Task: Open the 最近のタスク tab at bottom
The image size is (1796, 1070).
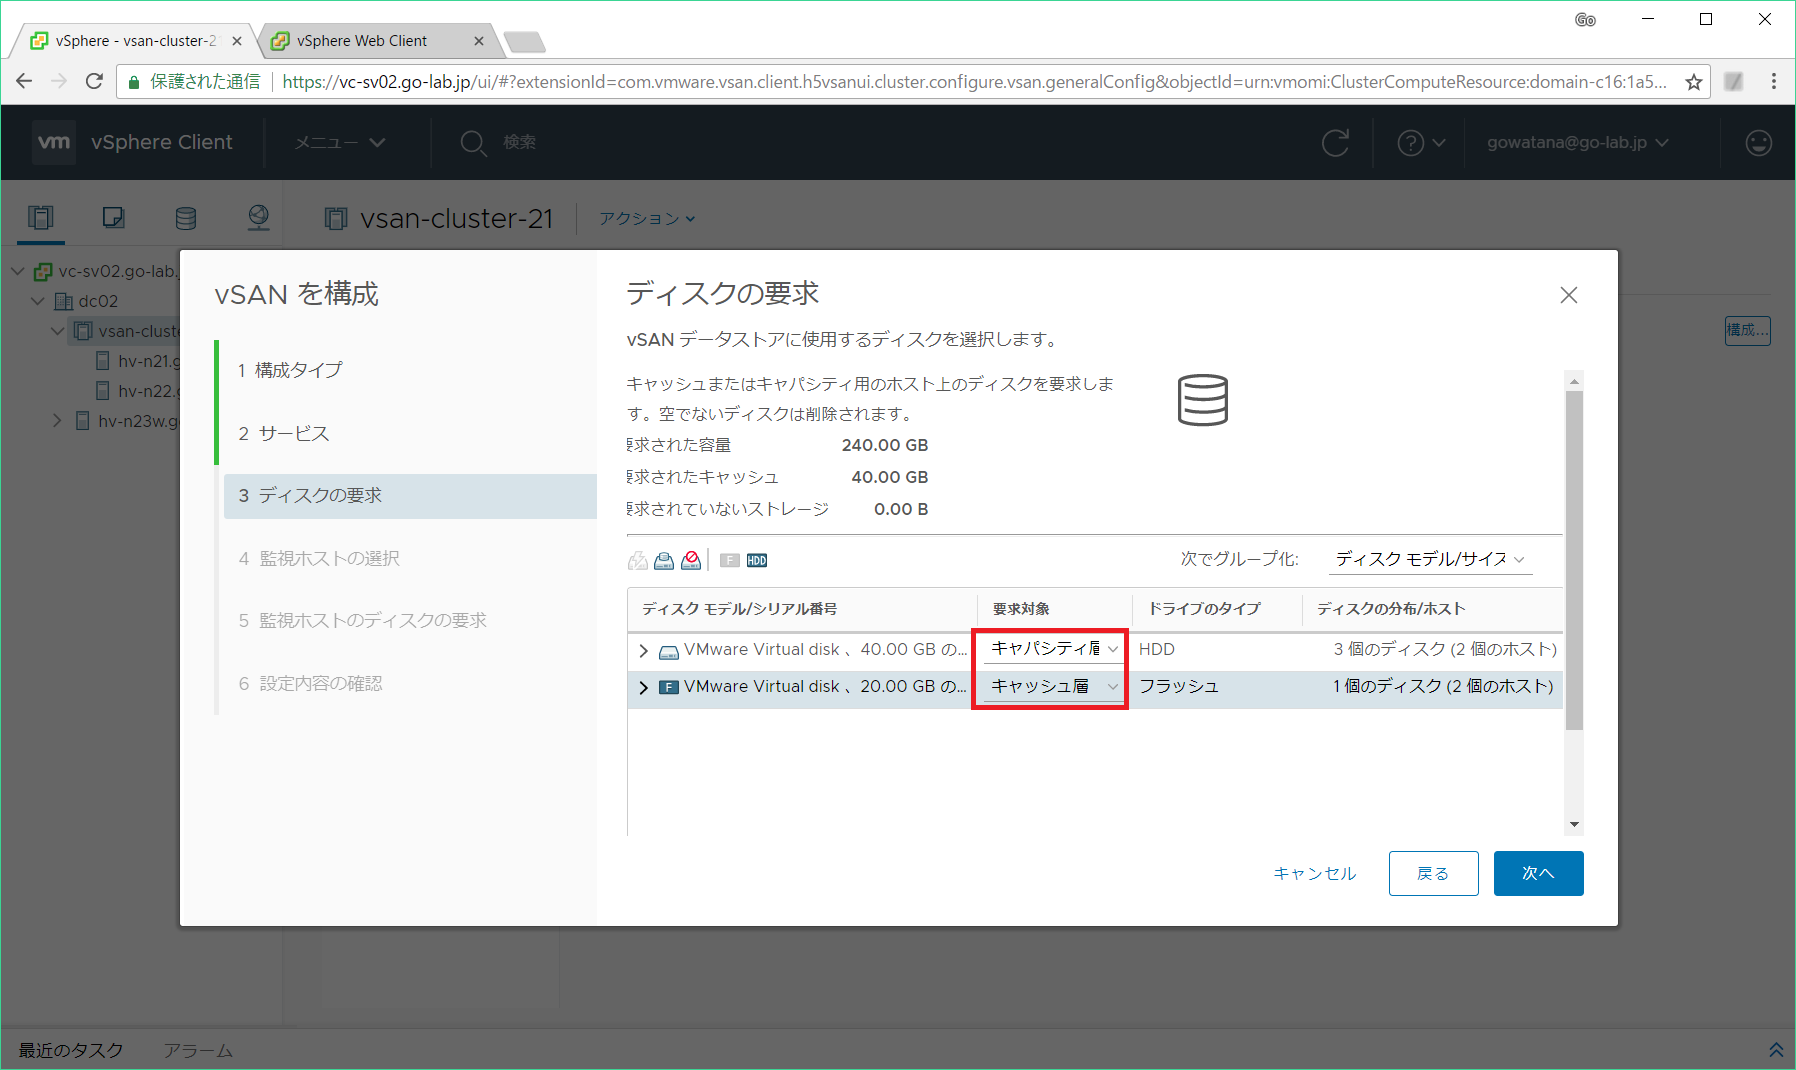Action: (x=70, y=1050)
